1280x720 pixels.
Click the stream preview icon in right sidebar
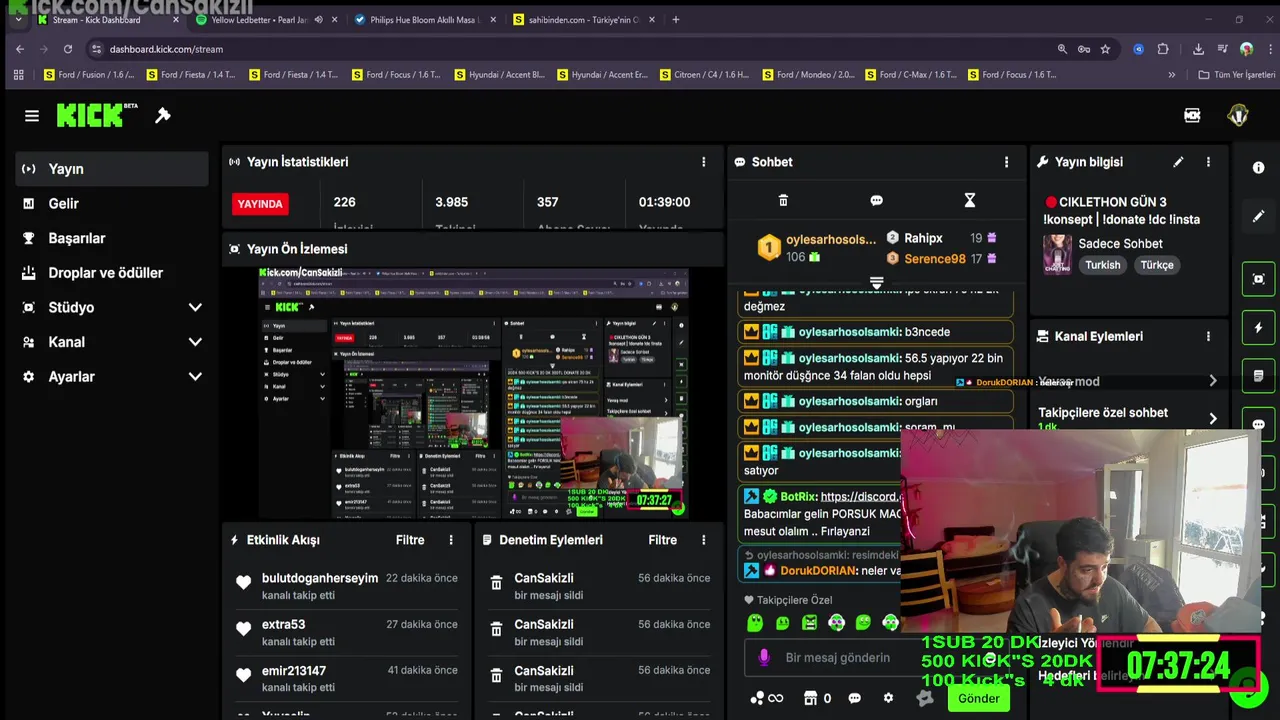(x=1258, y=279)
